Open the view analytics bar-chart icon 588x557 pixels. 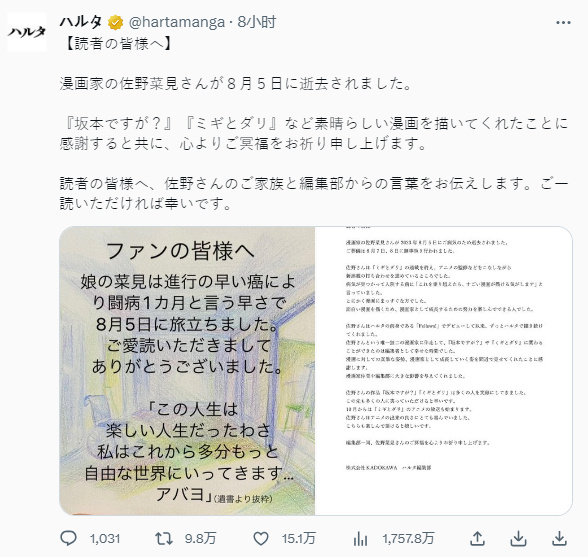360,539
